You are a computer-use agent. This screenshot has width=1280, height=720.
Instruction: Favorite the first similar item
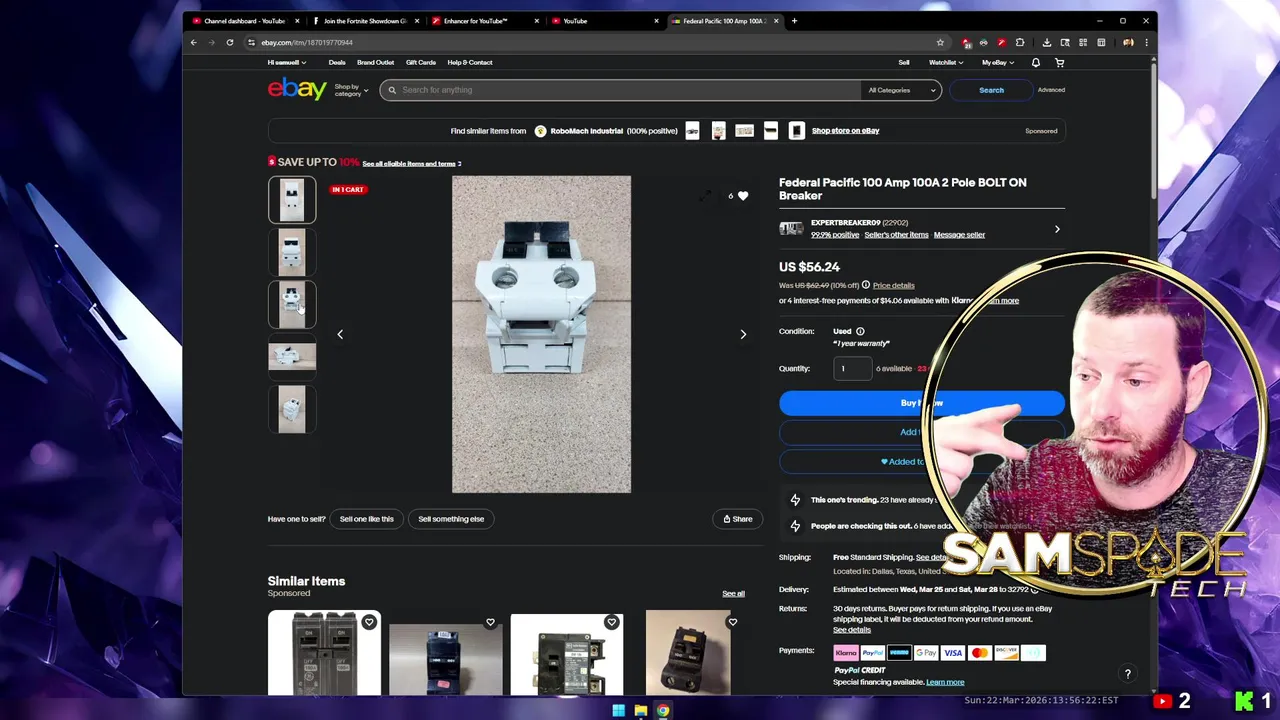(x=369, y=622)
